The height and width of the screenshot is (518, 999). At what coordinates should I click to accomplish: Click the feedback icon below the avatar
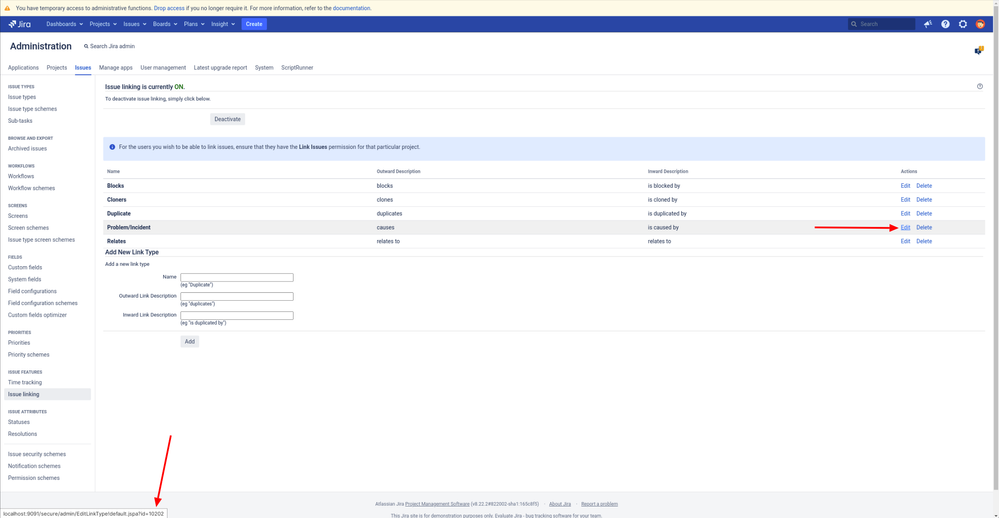click(x=979, y=50)
